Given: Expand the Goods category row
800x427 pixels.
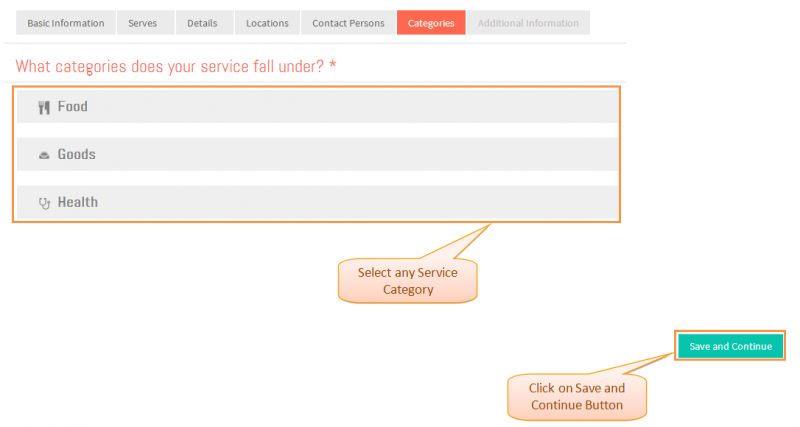Looking at the screenshot, I should tap(317, 154).
